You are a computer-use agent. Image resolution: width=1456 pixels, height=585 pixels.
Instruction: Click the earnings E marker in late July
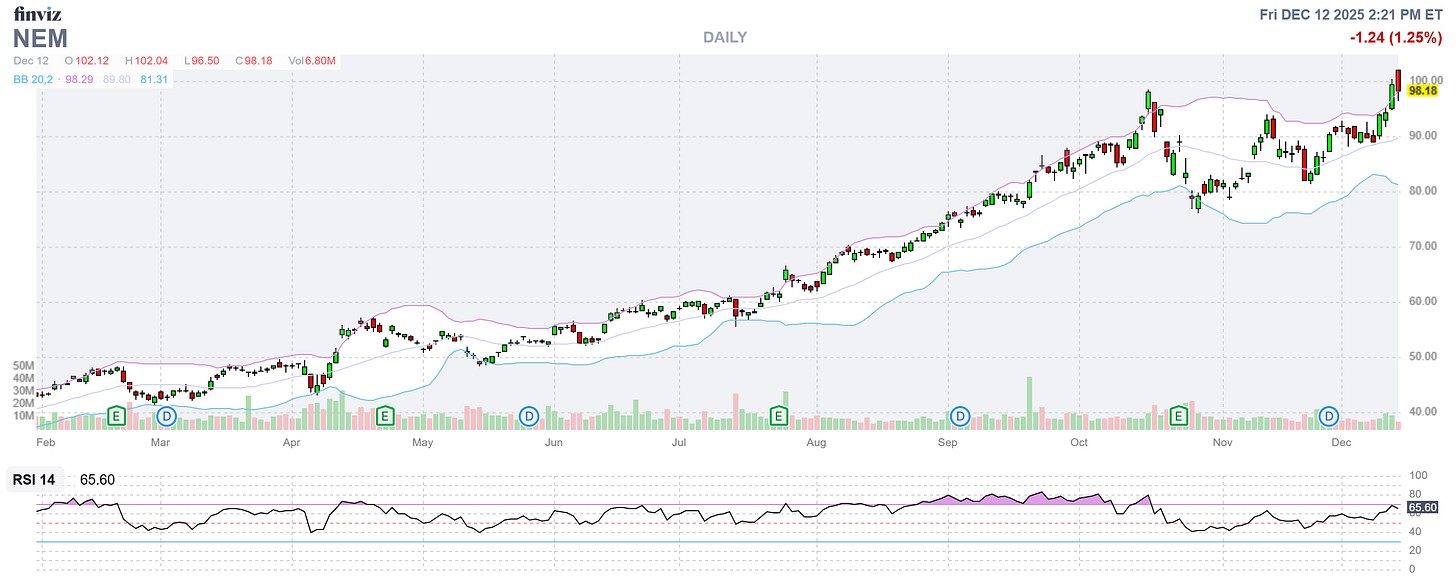[x=779, y=414]
